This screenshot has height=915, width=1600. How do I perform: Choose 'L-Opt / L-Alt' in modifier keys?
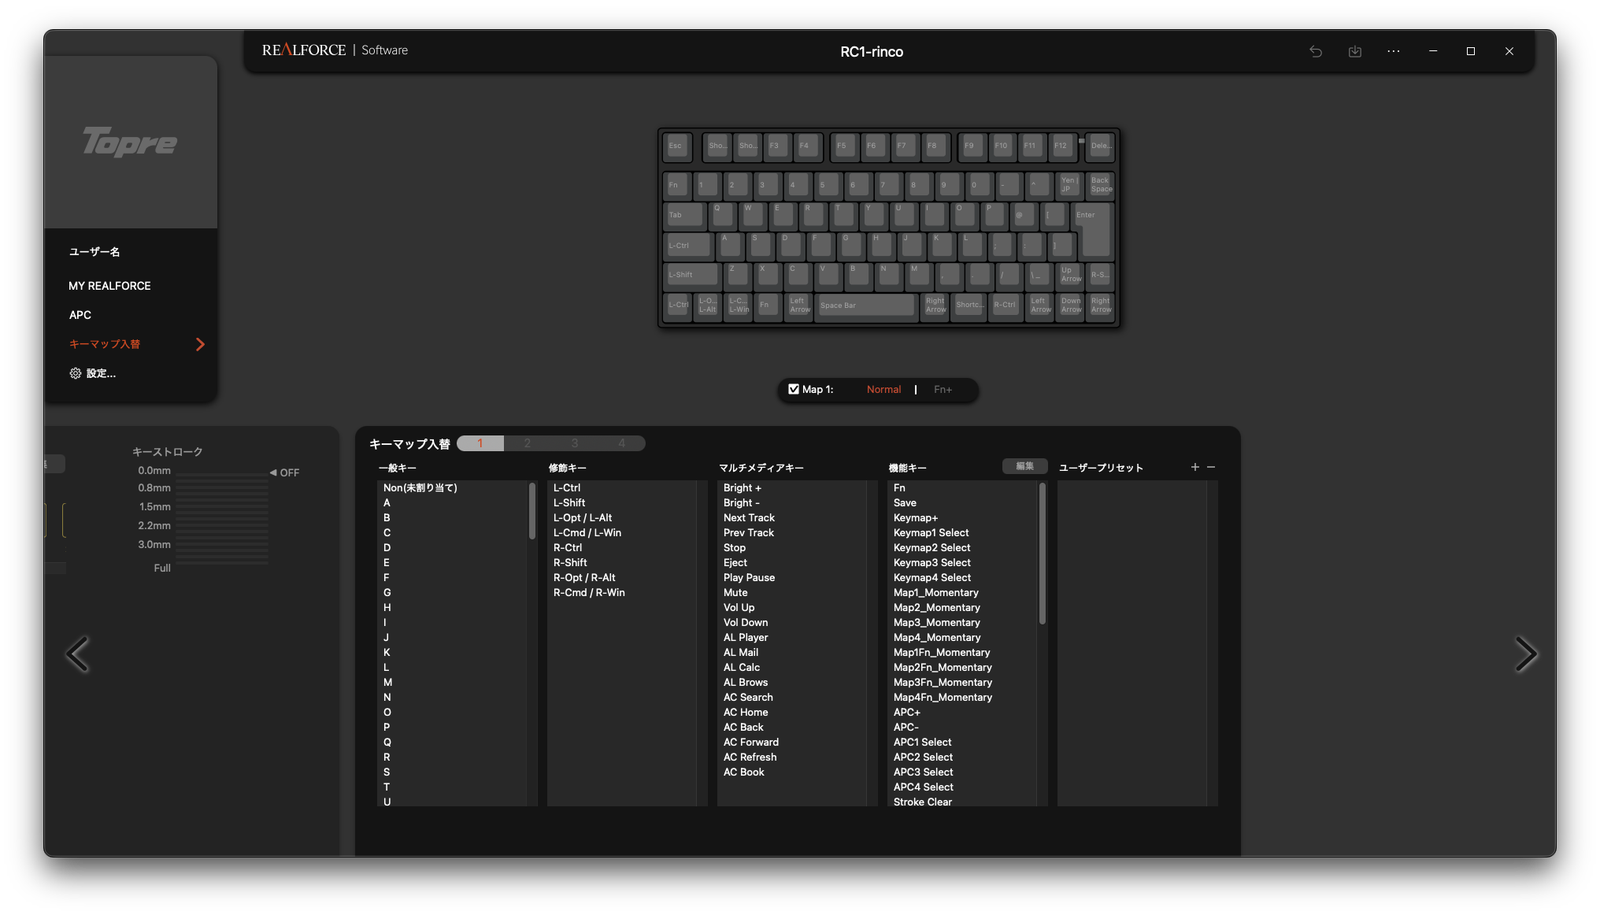[583, 518]
